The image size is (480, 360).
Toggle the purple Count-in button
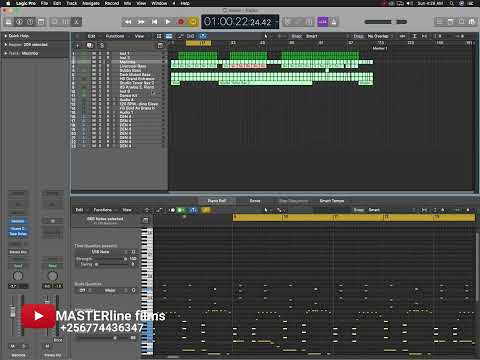coord(322,22)
